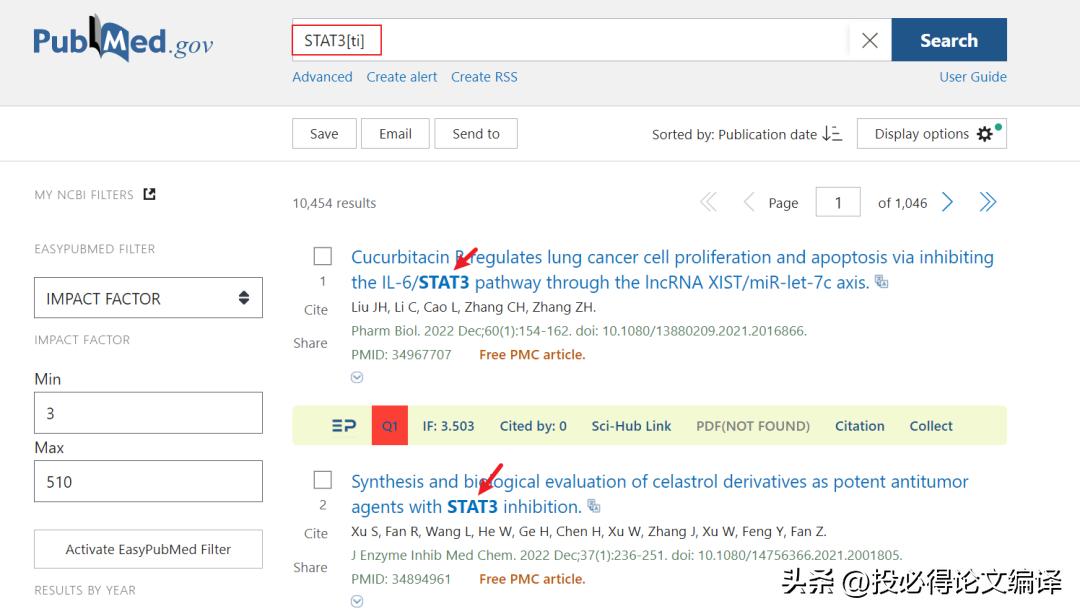Image resolution: width=1080 pixels, height=614 pixels.
Task: Select checkbox for Cucurbitacin B article
Action: coord(322,256)
